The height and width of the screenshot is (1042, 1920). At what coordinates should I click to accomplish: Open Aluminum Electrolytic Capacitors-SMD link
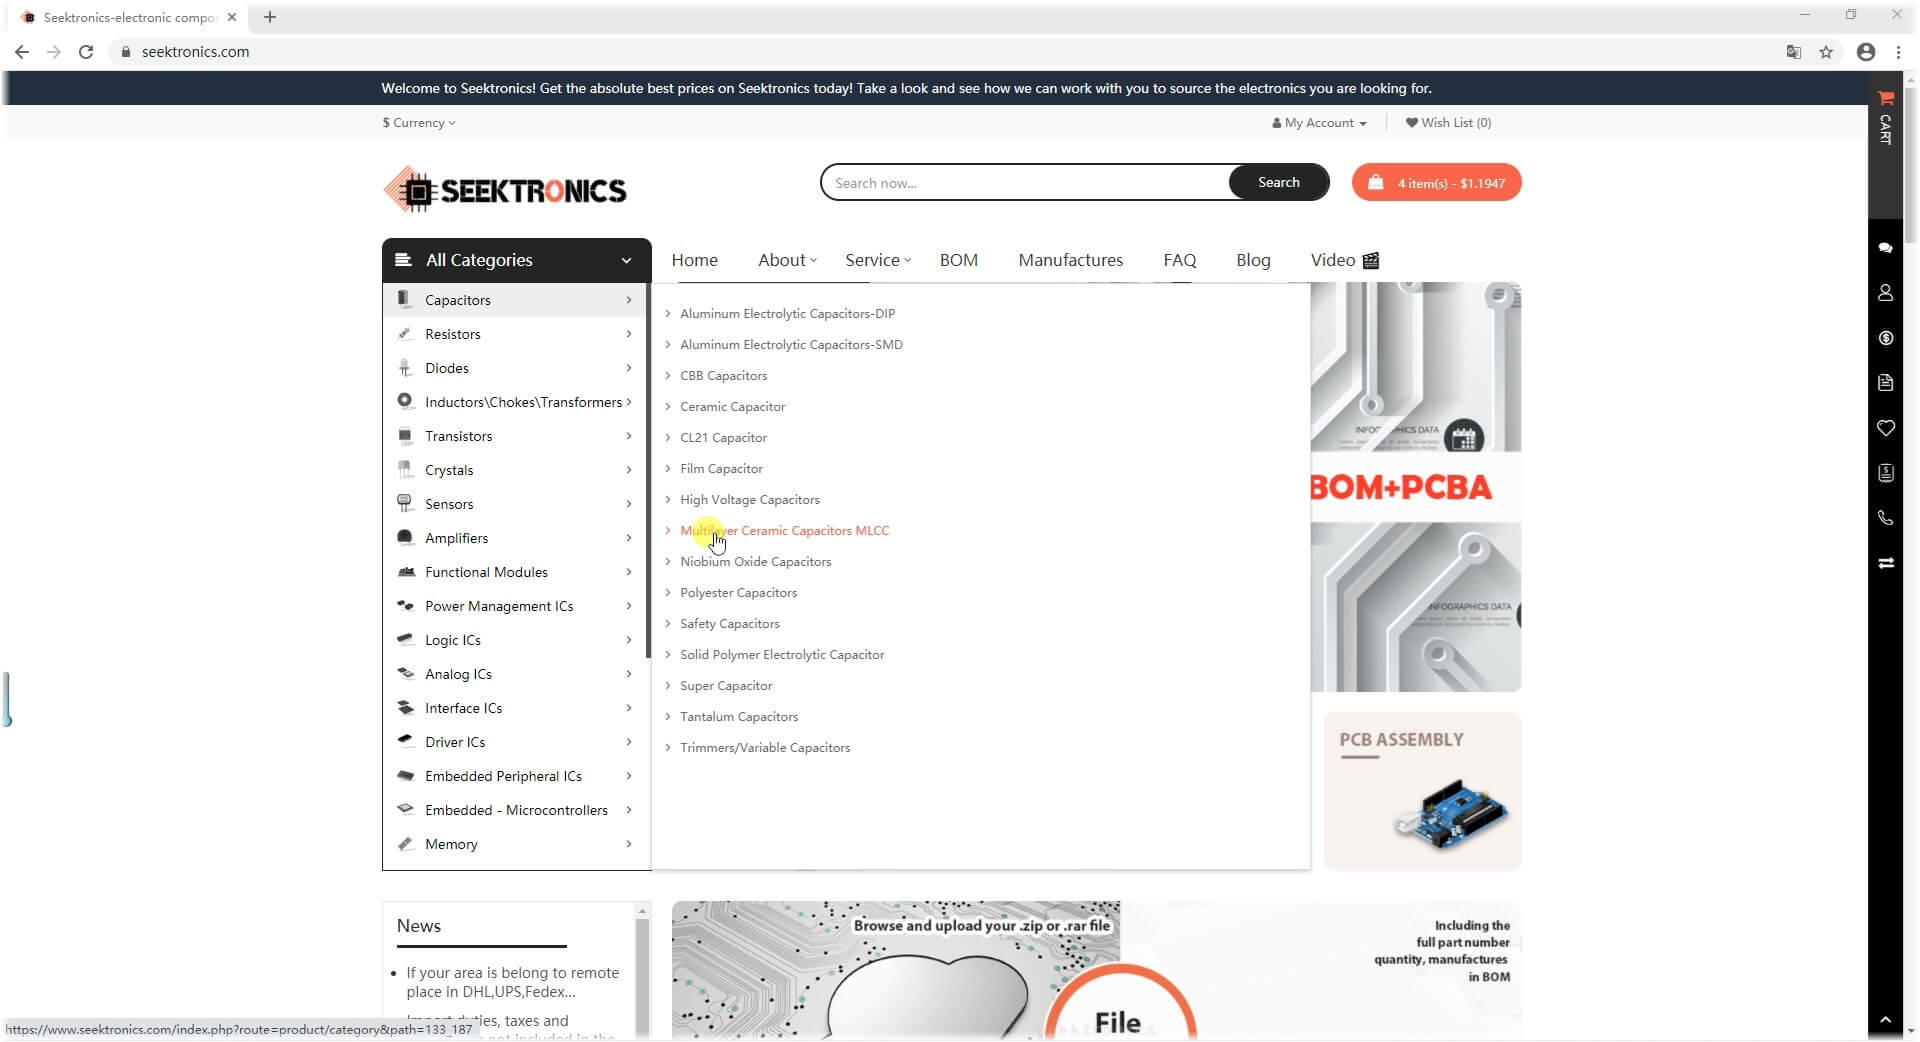(x=791, y=345)
